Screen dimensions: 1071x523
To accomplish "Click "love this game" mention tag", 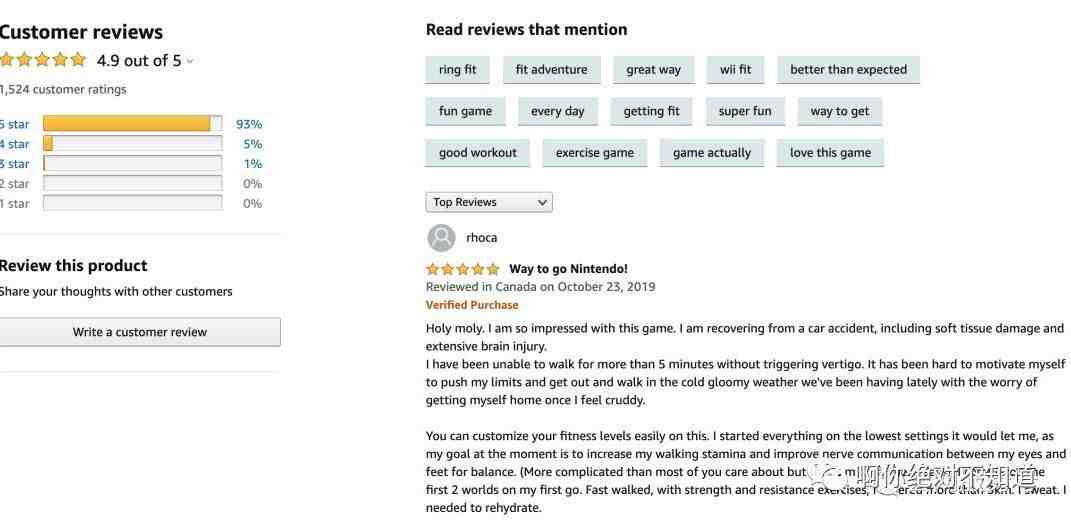I will [830, 153].
